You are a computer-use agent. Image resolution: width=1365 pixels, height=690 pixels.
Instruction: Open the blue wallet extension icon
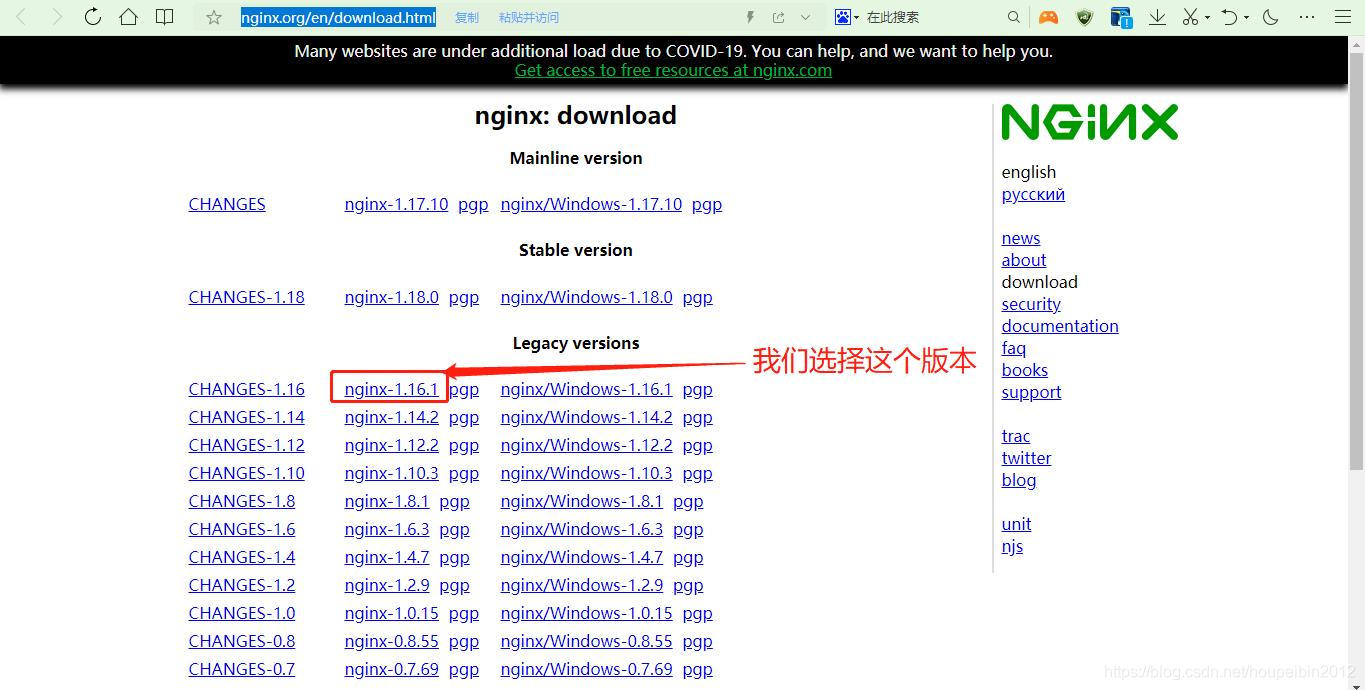tap(1121, 17)
